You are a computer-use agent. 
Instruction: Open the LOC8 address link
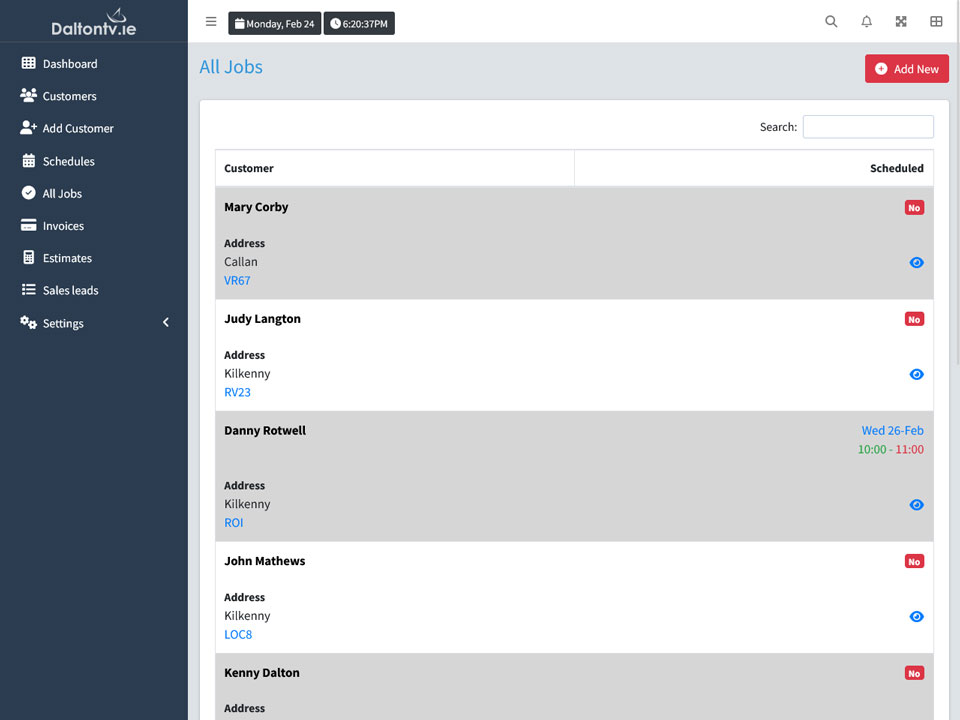[x=238, y=635]
